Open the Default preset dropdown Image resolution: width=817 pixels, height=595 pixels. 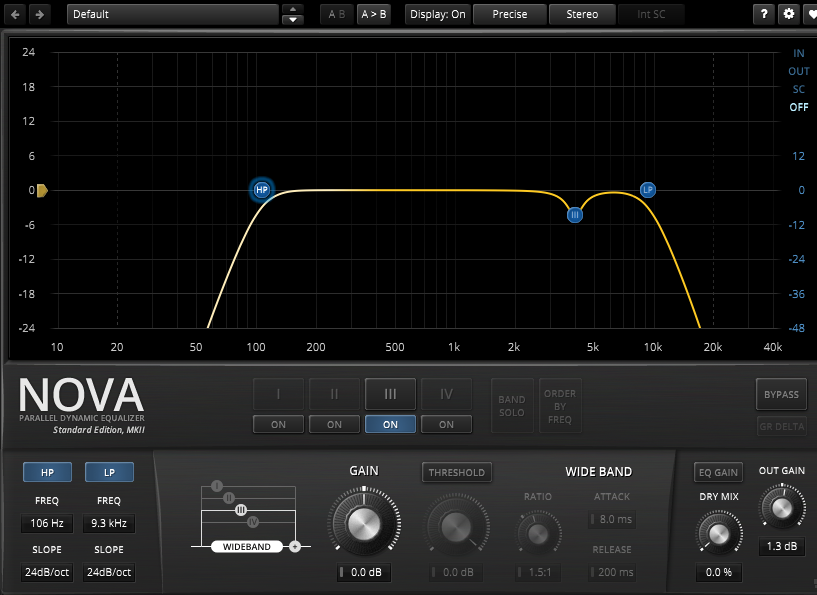pos(173,15)
